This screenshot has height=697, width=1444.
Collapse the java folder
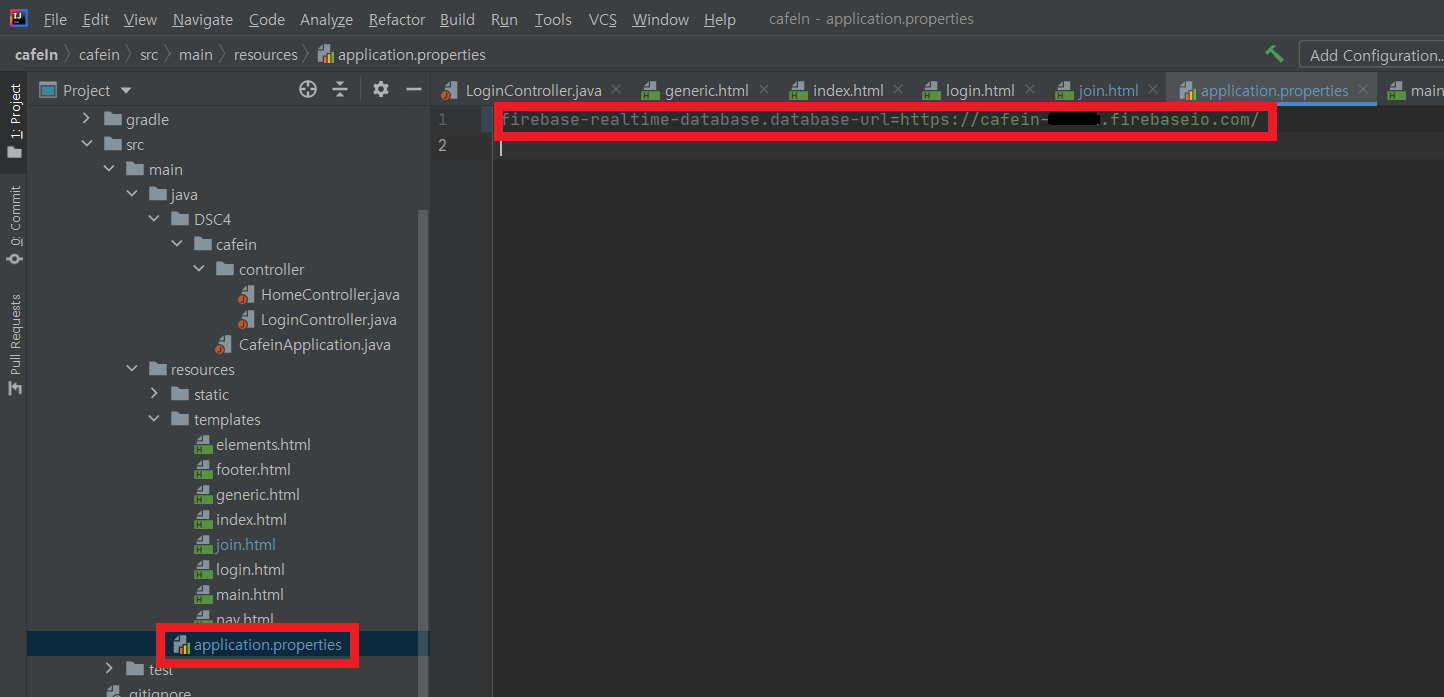pos(132,194)
